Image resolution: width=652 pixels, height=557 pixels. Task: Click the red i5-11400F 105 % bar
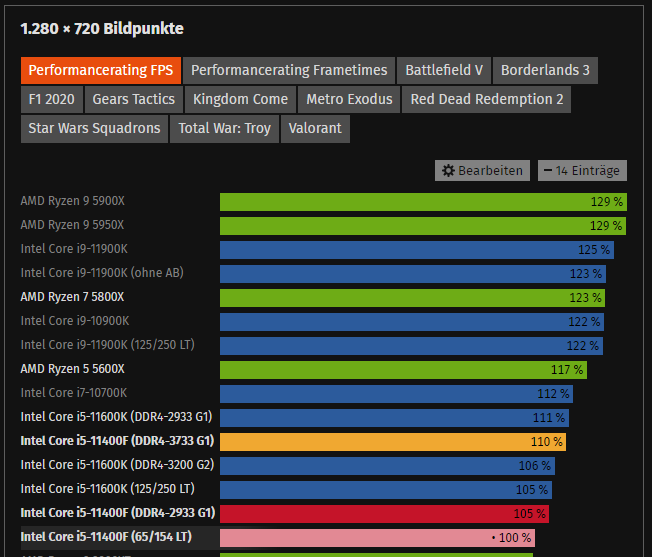(384, 514)
